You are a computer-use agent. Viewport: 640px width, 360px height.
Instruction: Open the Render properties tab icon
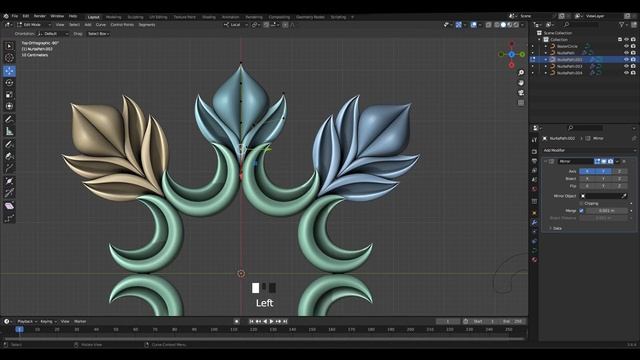coord(534,151)
